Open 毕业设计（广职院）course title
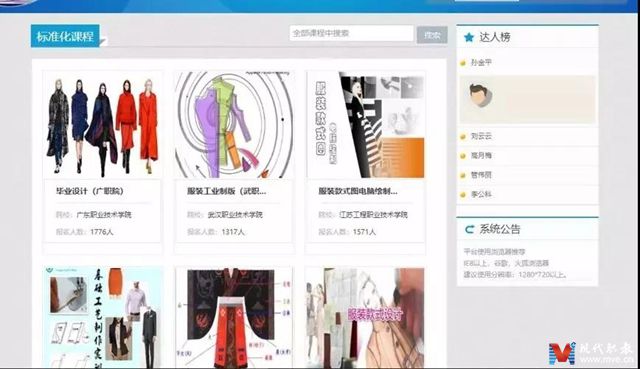The width and height of the screenshot is (640, 369). click(x=90, y=191)
